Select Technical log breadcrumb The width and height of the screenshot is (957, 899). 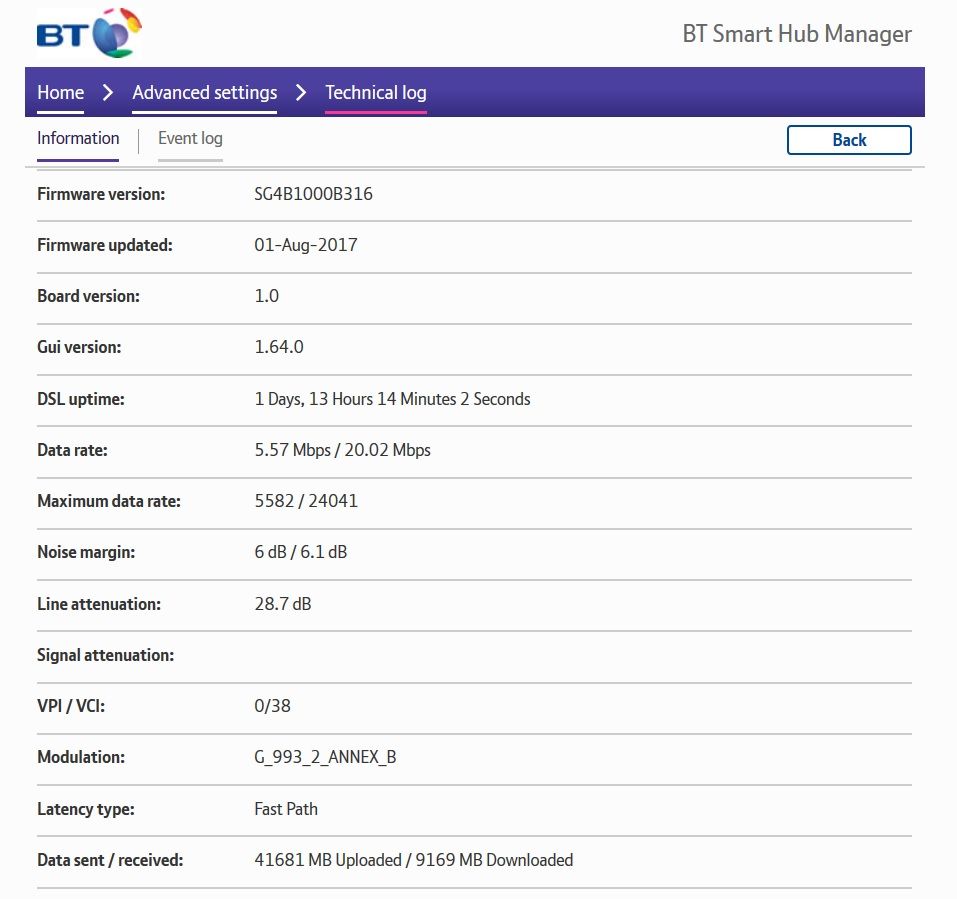coord(375,92)
